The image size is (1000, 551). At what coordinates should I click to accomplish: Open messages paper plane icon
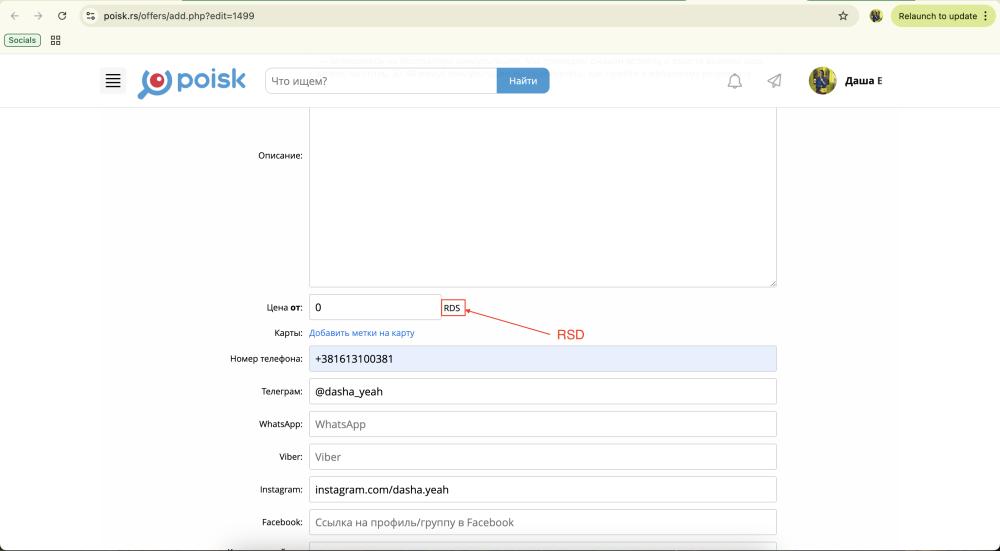point(774,81)
